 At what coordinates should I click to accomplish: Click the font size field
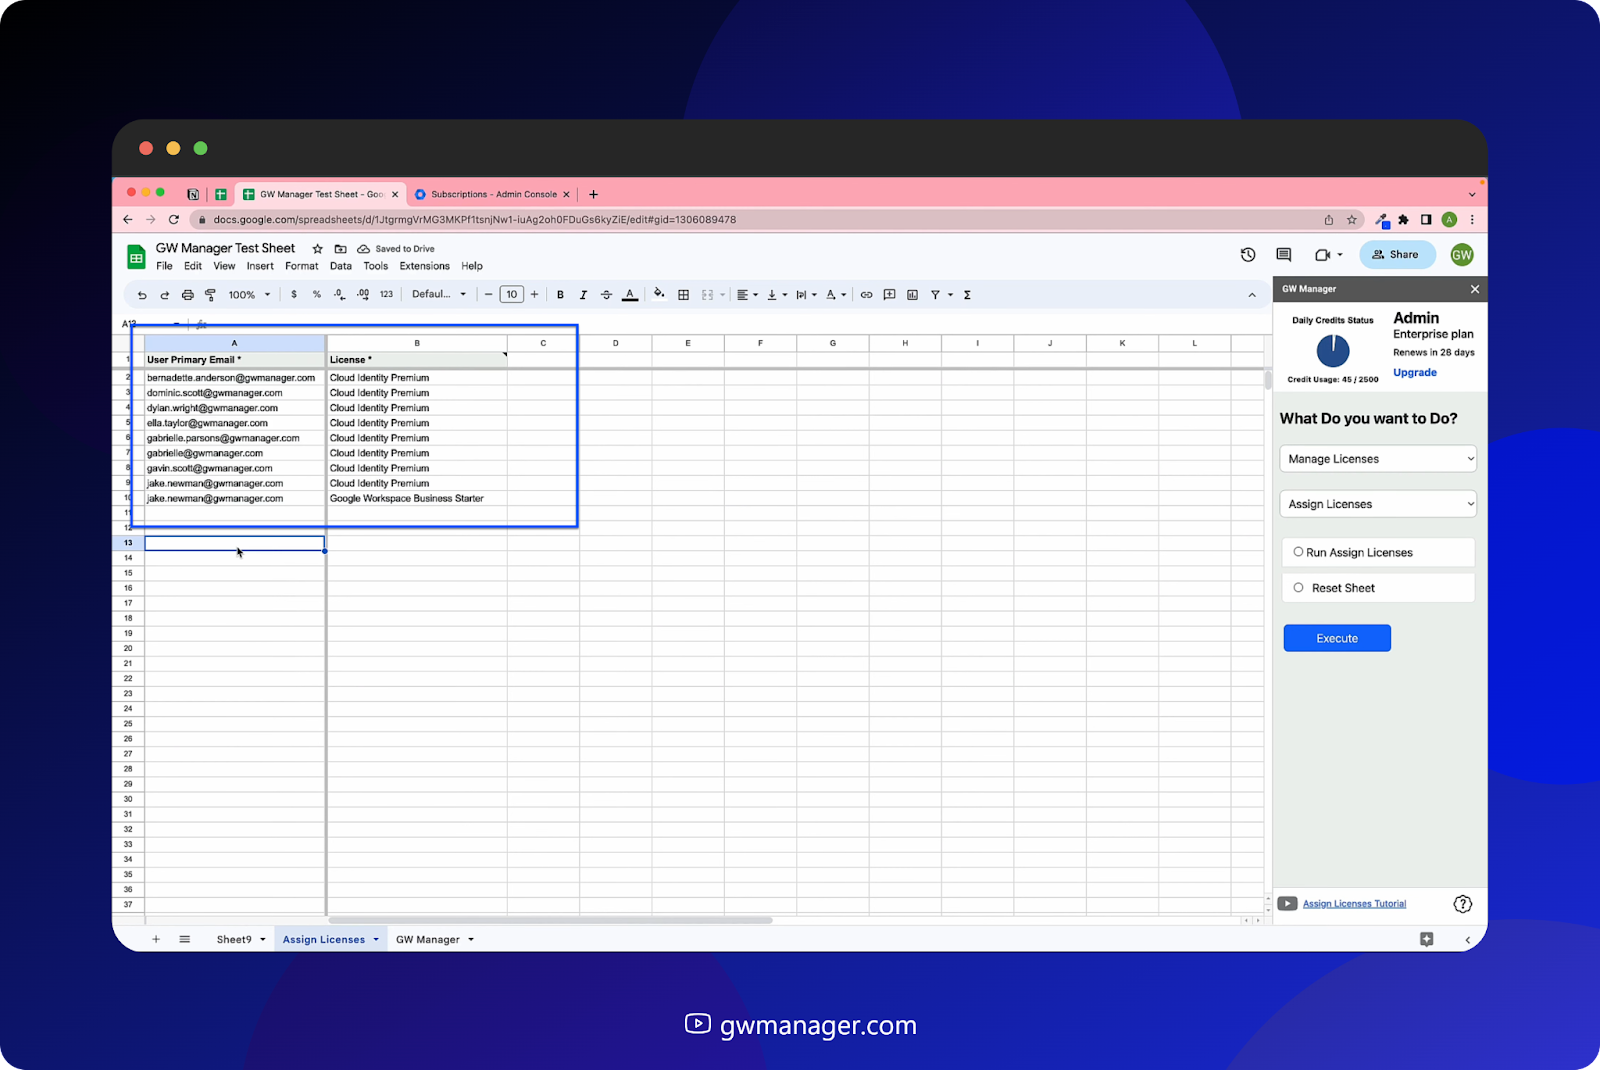click(511, 295)
